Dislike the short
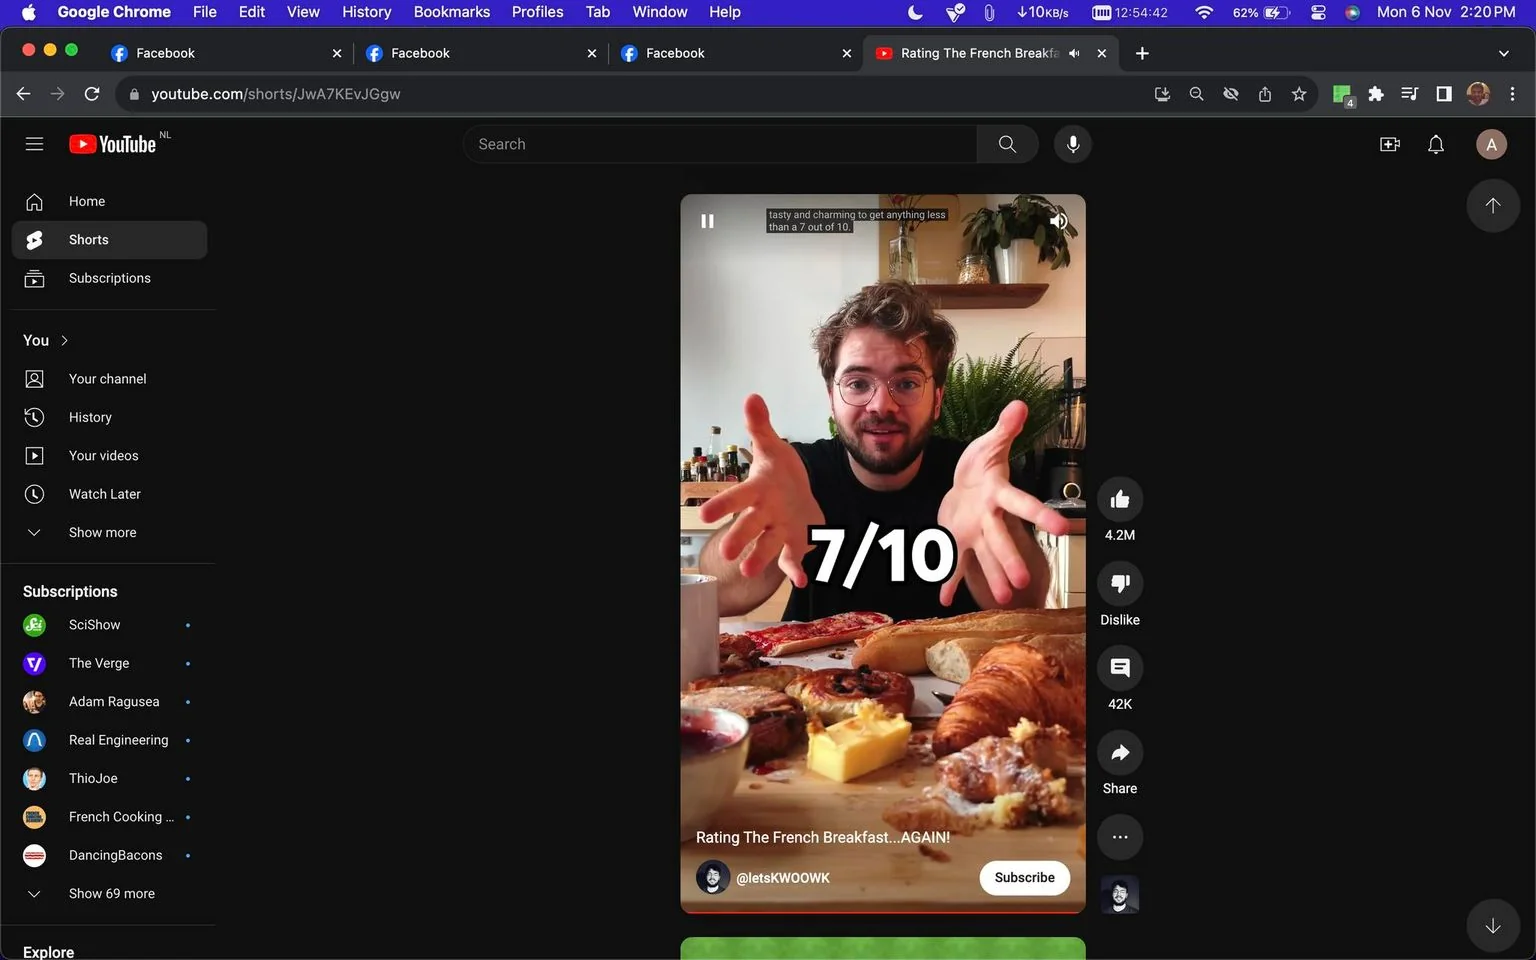1536x960 pixels. coord(1120,583)
